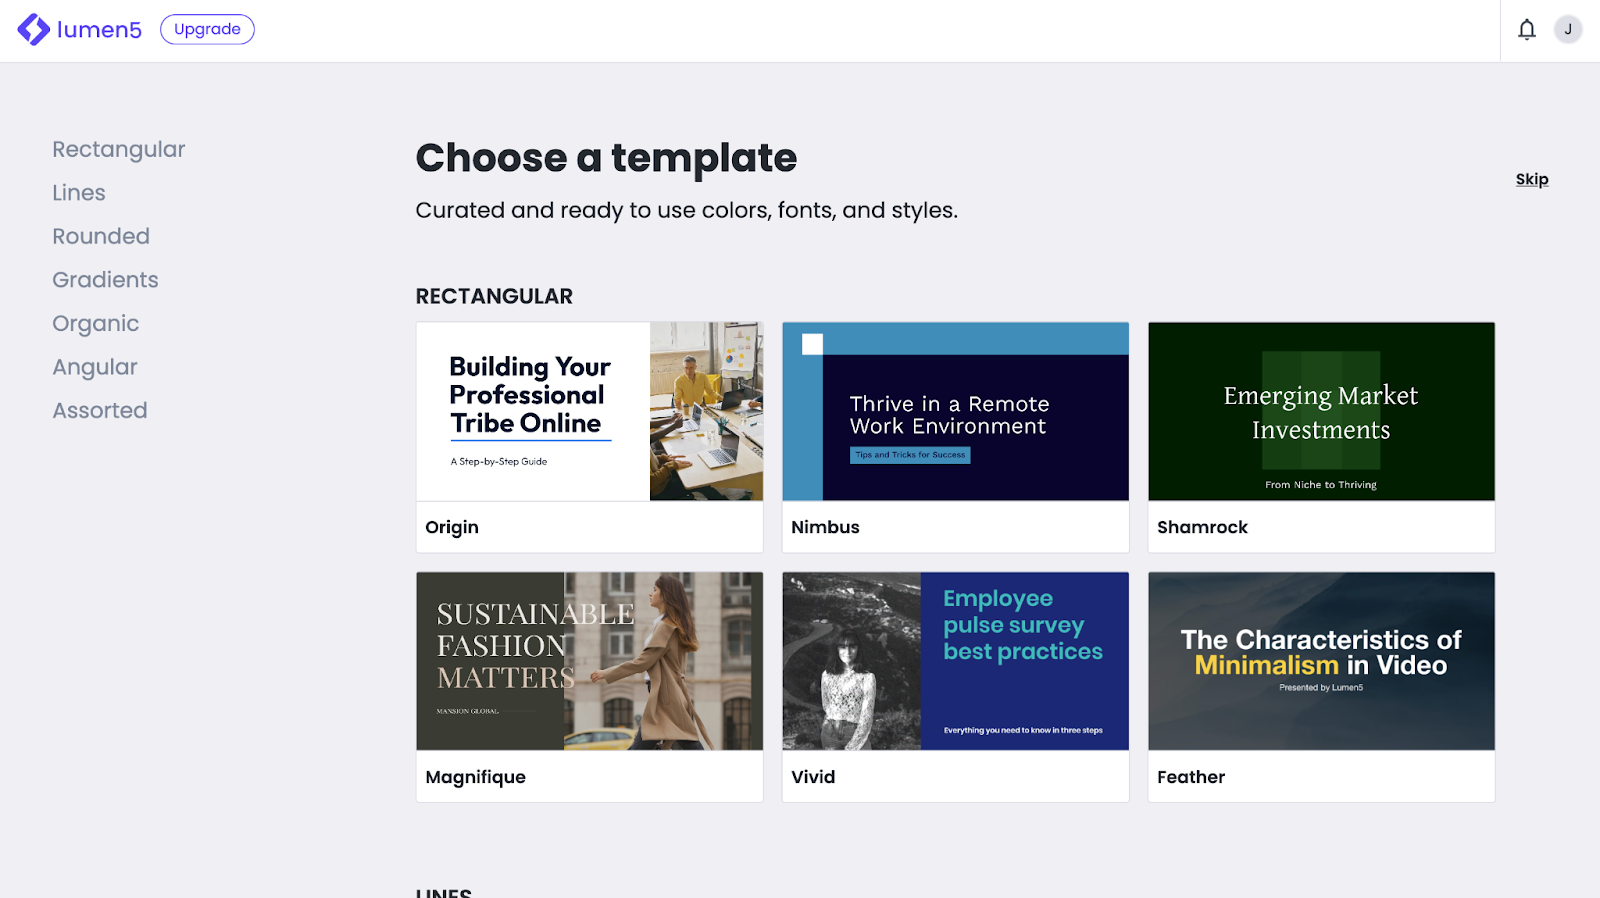The height and width of the screenshot is (898, 1600).
Task: Jump to Angular templates category
Action: 95,367
